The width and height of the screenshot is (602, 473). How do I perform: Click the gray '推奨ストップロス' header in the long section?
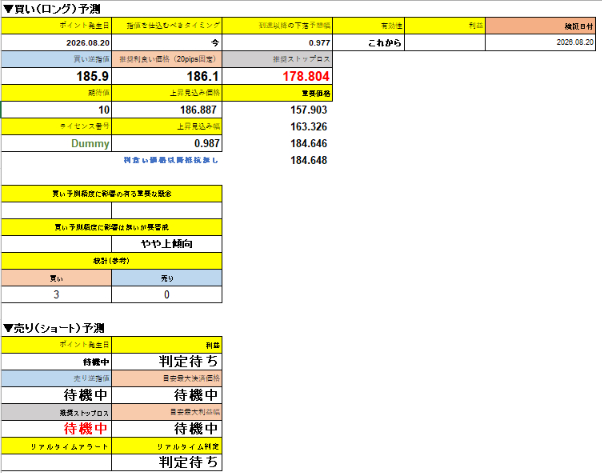277,59
